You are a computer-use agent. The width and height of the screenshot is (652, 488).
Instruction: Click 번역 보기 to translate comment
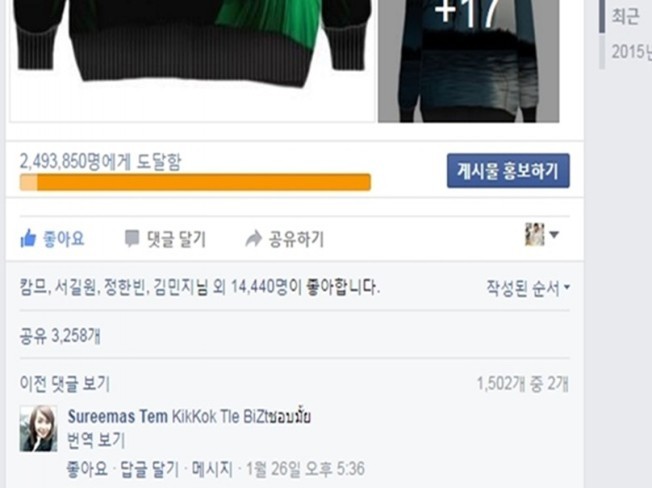(96, 441)
